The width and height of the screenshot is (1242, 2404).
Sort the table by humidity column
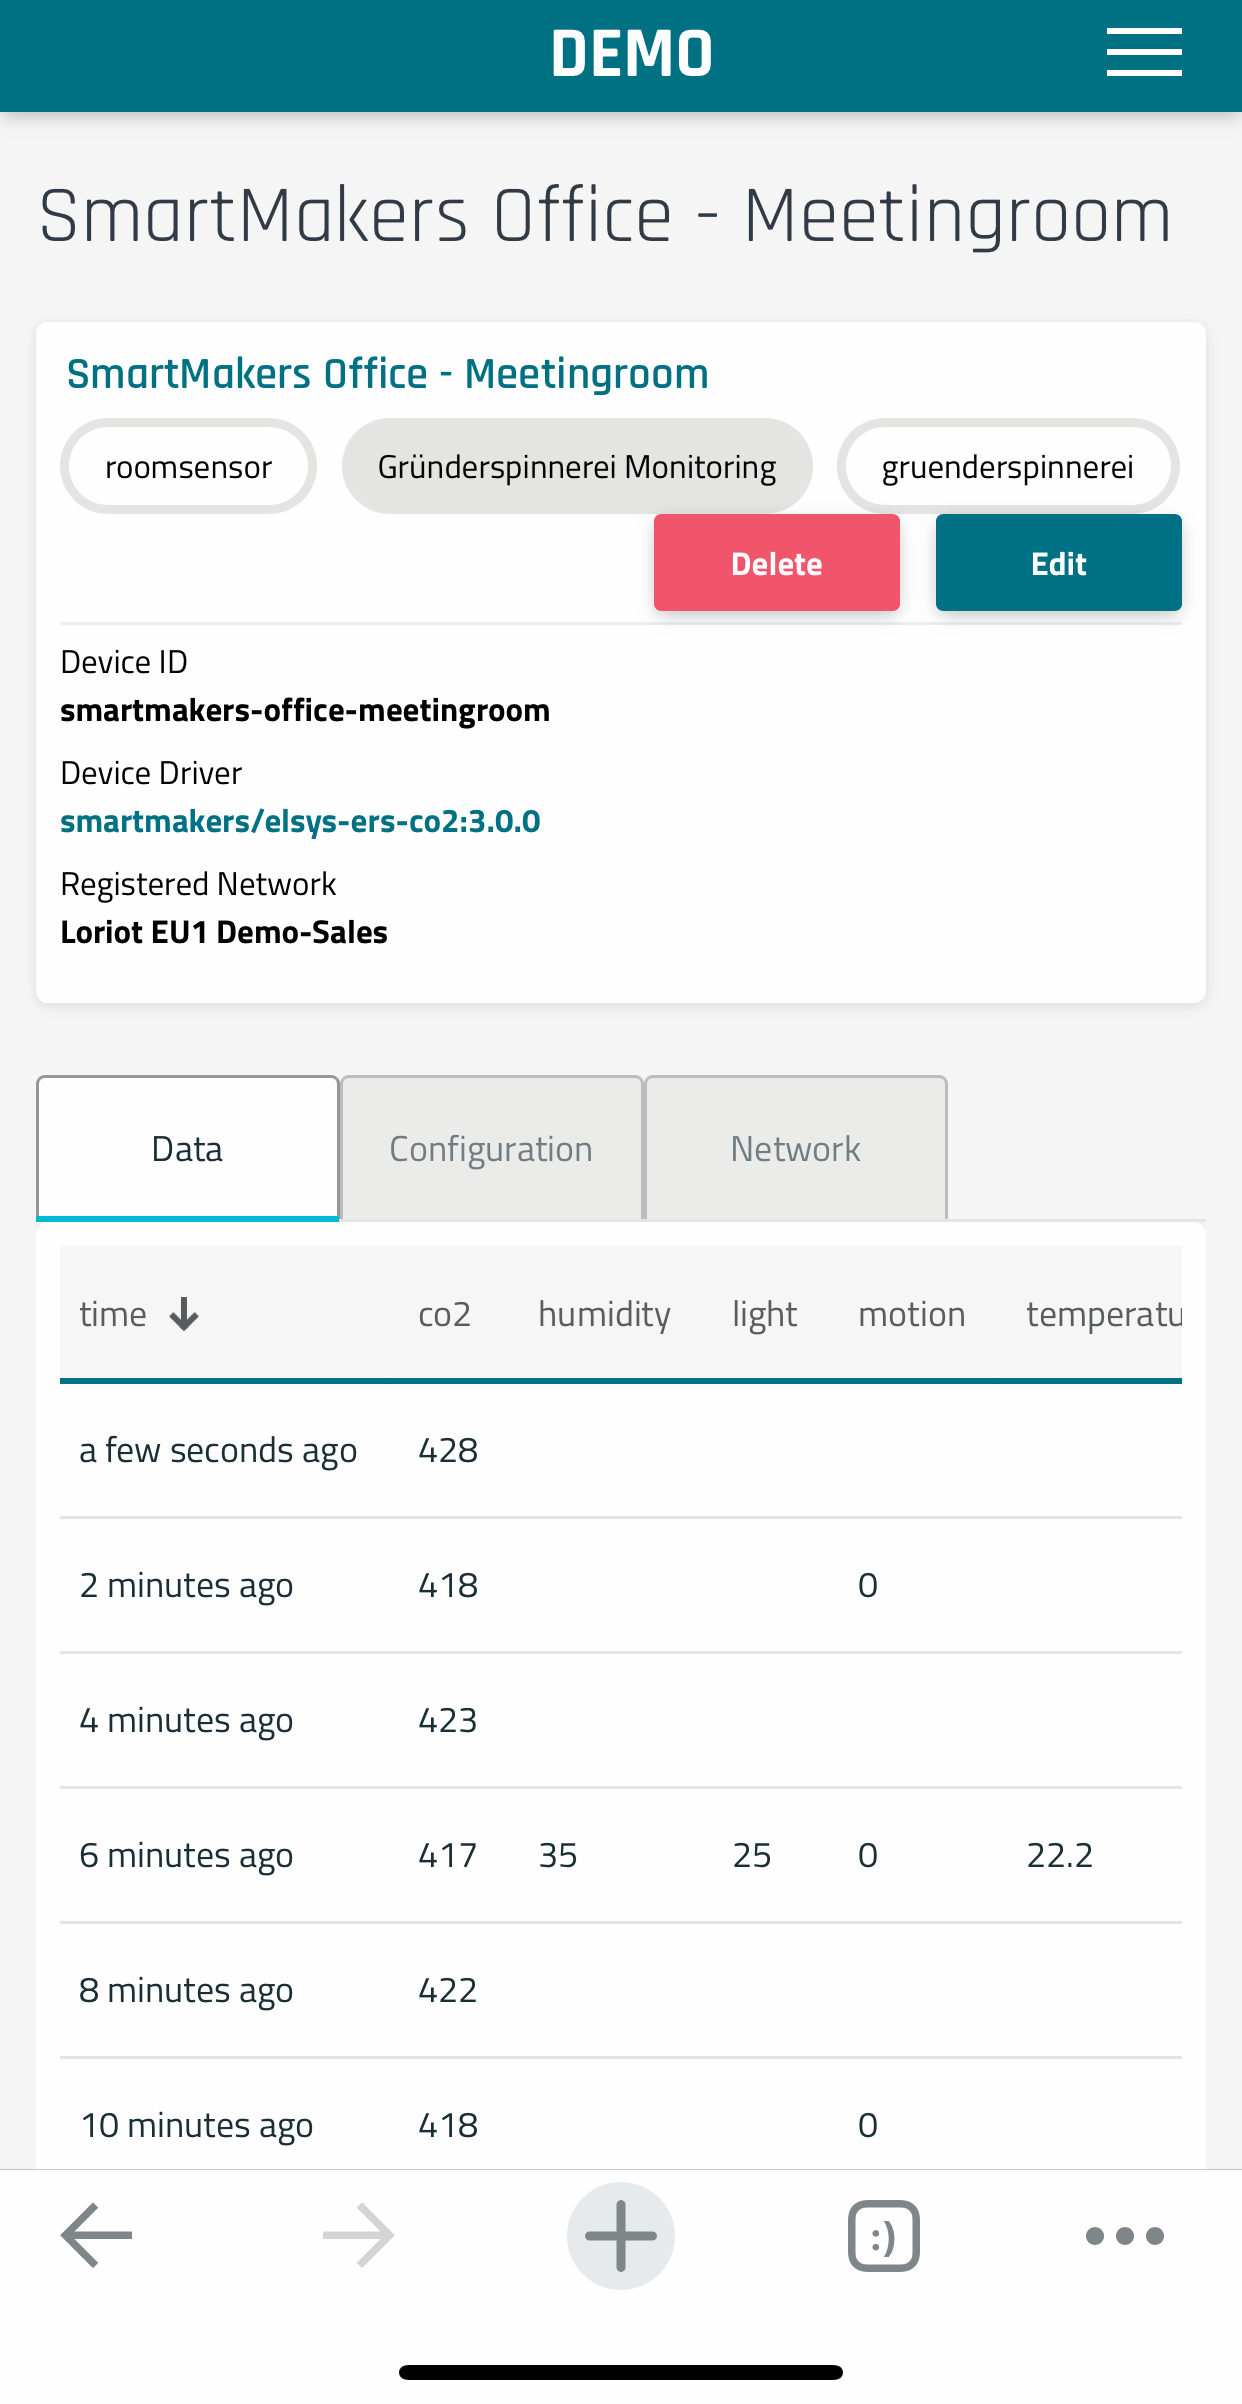[604, 1314]
